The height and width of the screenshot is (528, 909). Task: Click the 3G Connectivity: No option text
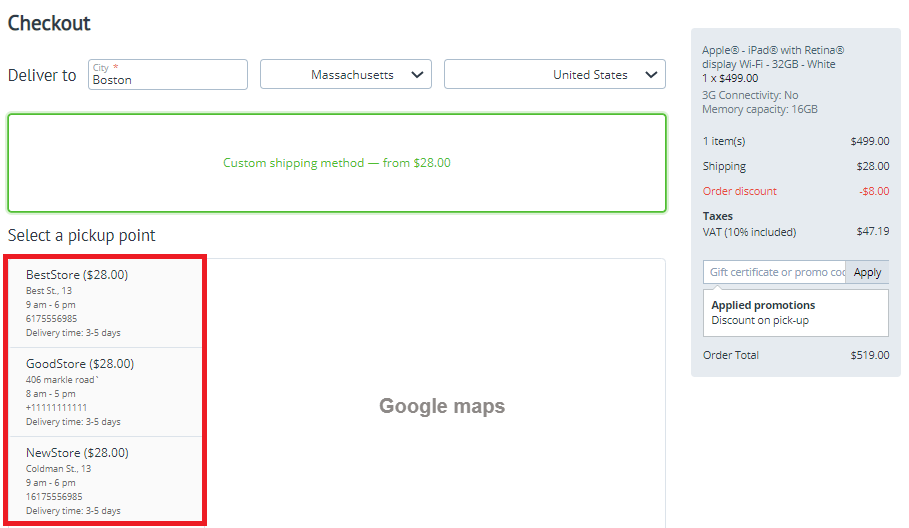(750, 95)
